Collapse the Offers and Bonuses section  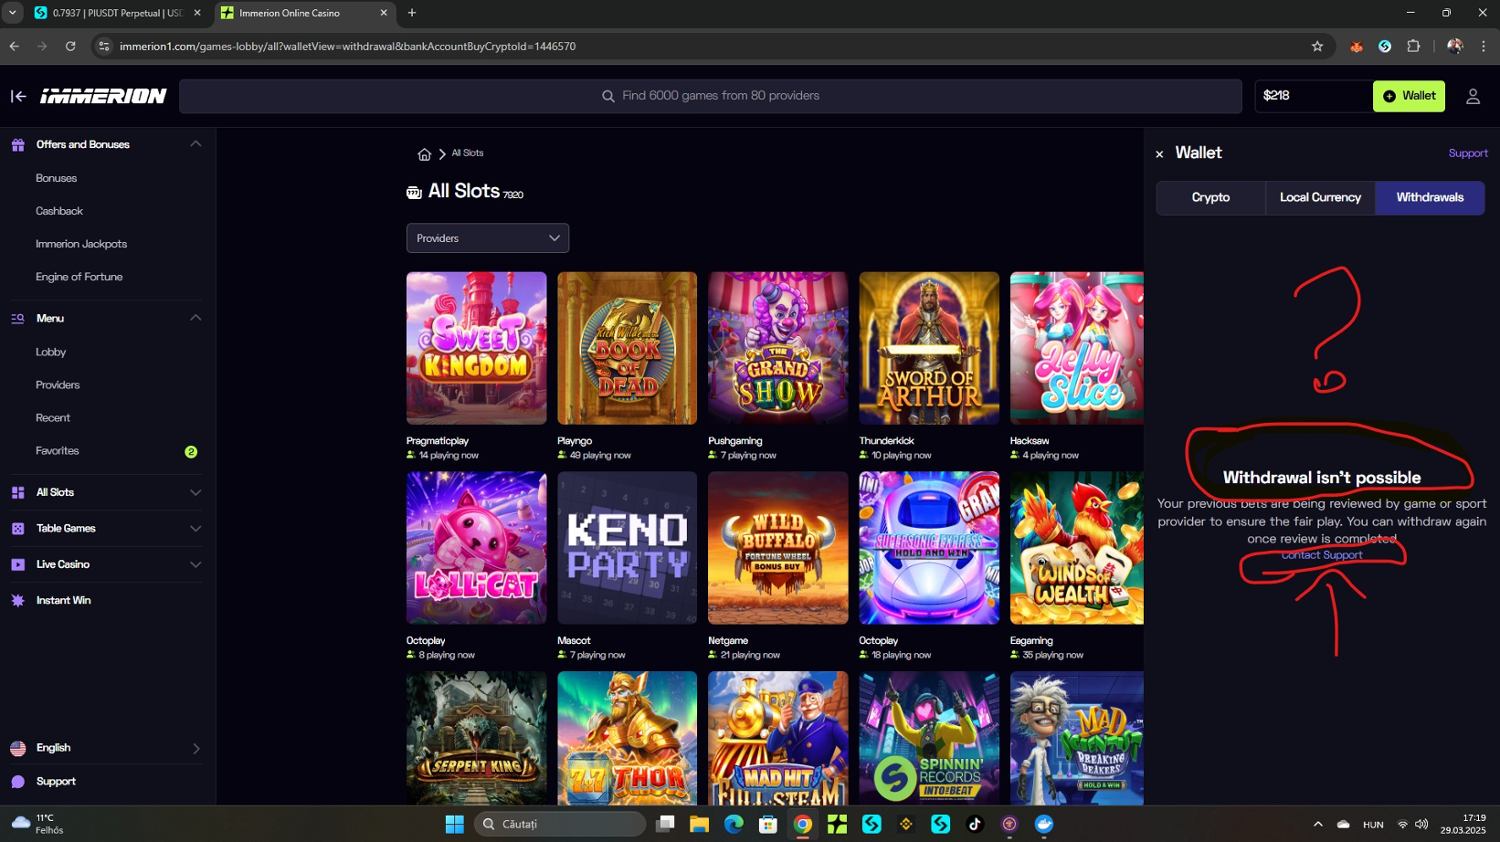[195, 144]
